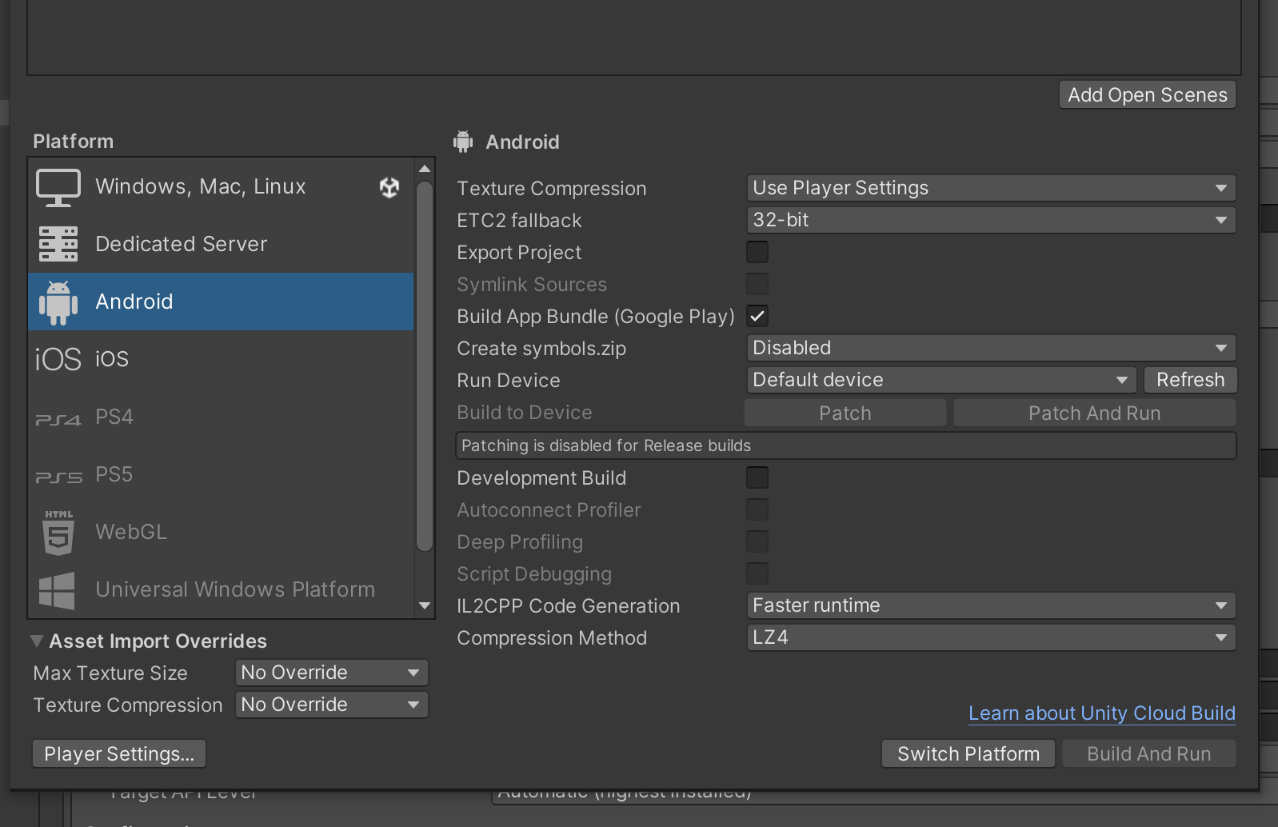Image resolution: width=1278 pixels, height=827 pixels.
Task: Click the platform list scrollbar thumb
Action: point(425,365)
